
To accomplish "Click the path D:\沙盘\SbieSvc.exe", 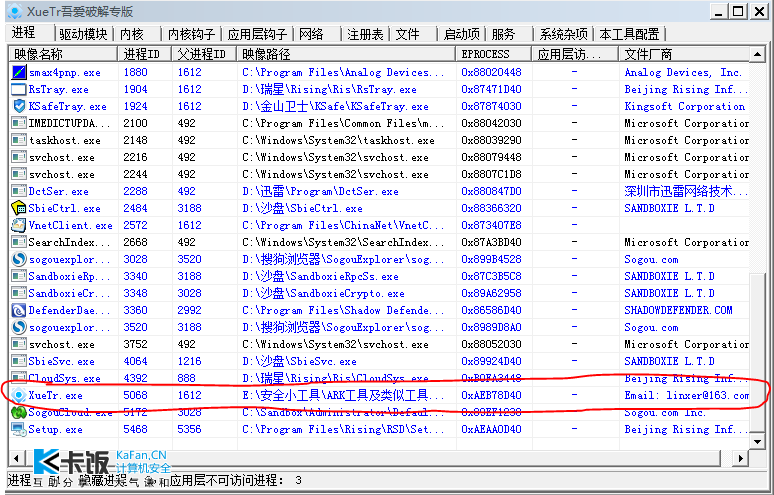I will pos(299,361).
